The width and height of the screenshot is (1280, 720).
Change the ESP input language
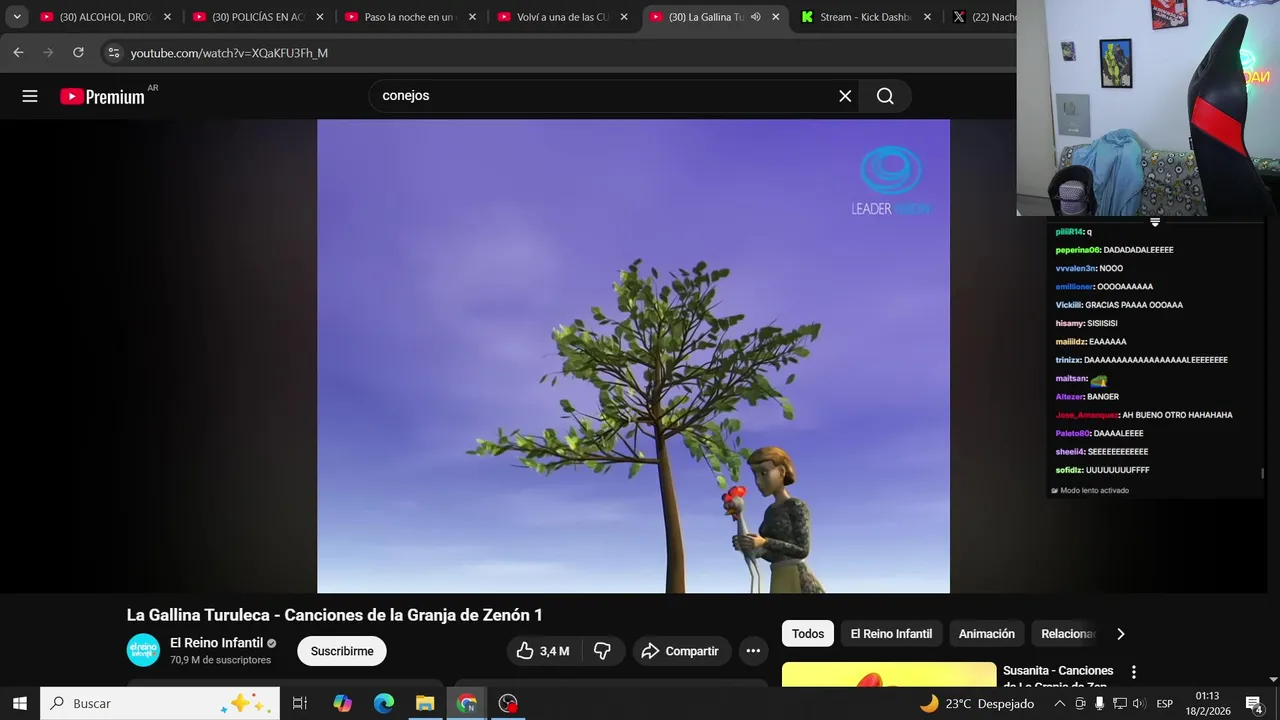1164,704
